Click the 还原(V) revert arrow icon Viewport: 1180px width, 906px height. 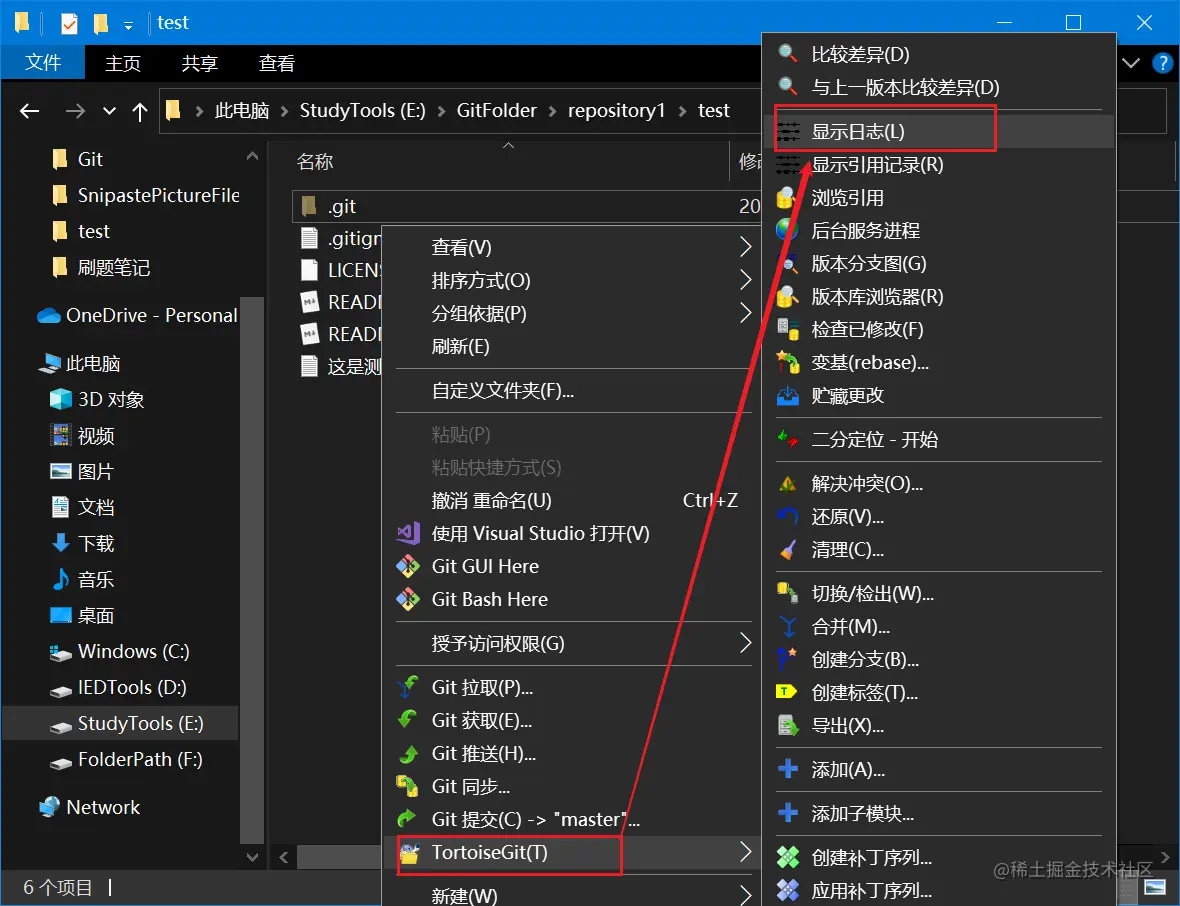(788, 516)
